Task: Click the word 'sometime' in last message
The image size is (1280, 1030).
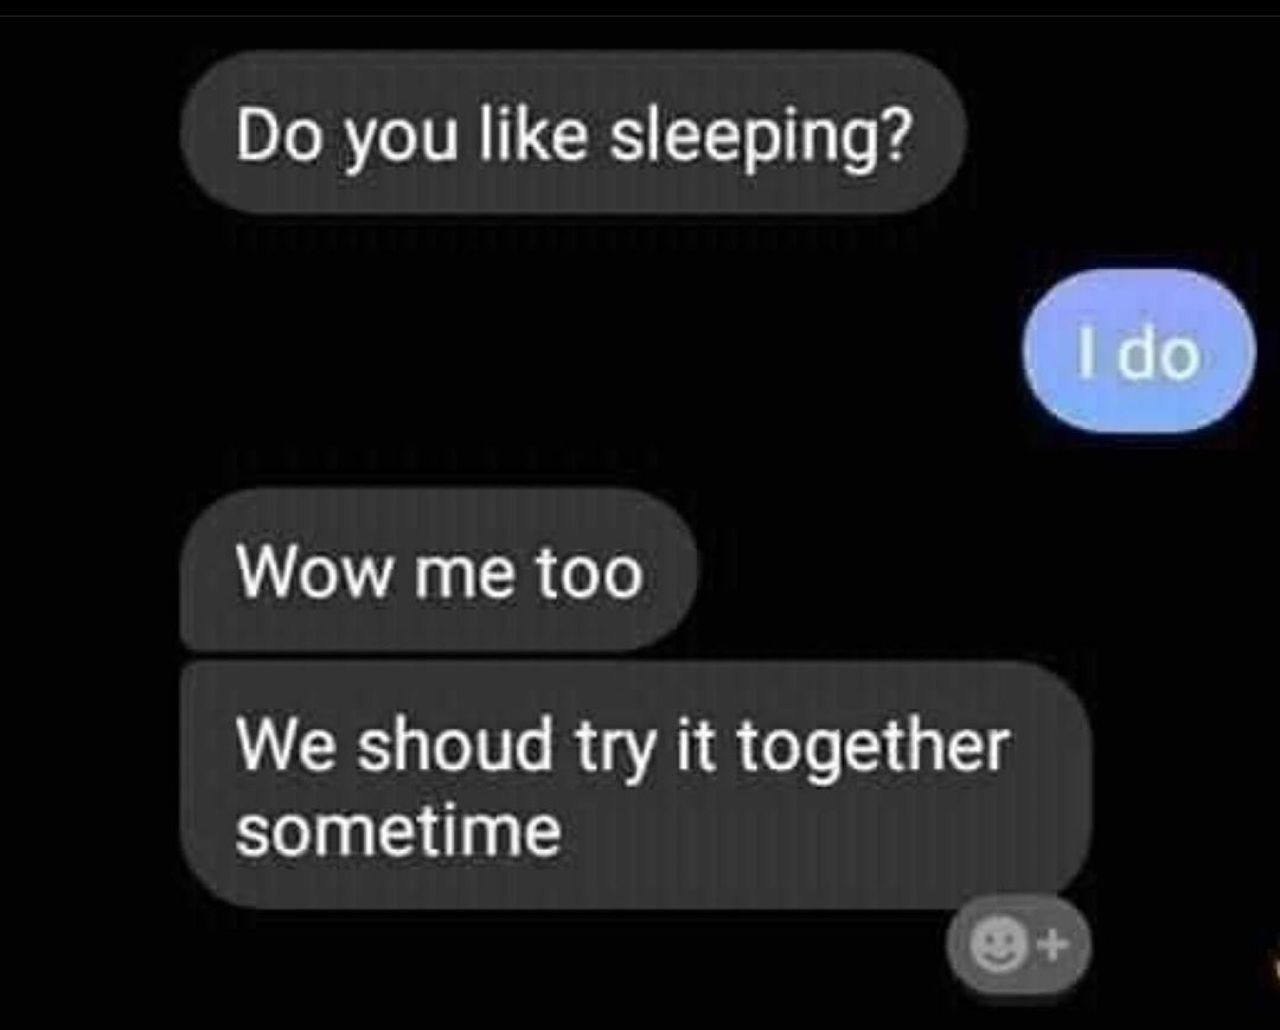Action: pos(398,830)
